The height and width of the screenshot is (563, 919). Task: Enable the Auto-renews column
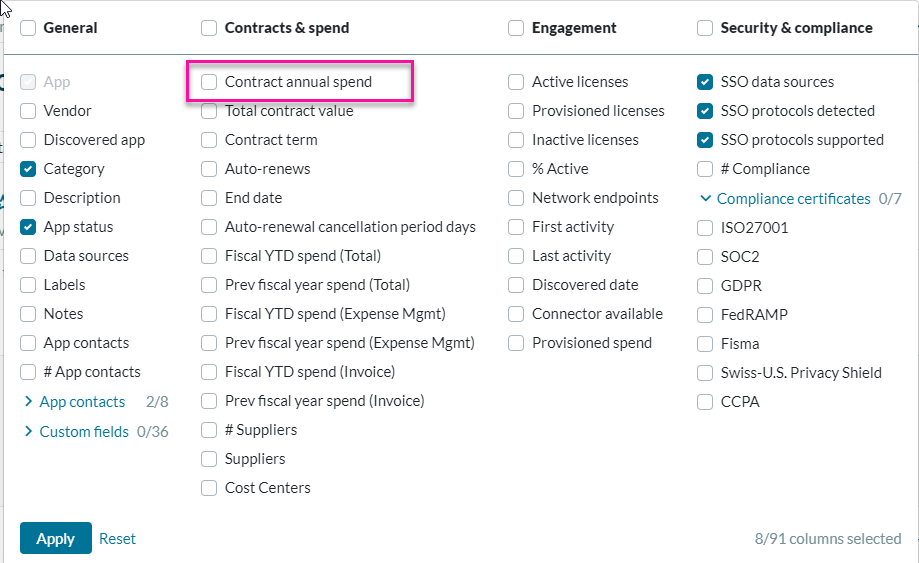coord(209,169)
